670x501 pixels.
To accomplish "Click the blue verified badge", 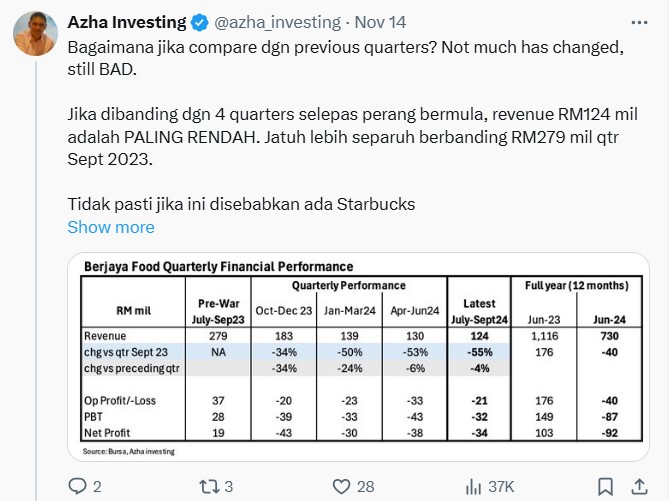I will coord(199,23).
